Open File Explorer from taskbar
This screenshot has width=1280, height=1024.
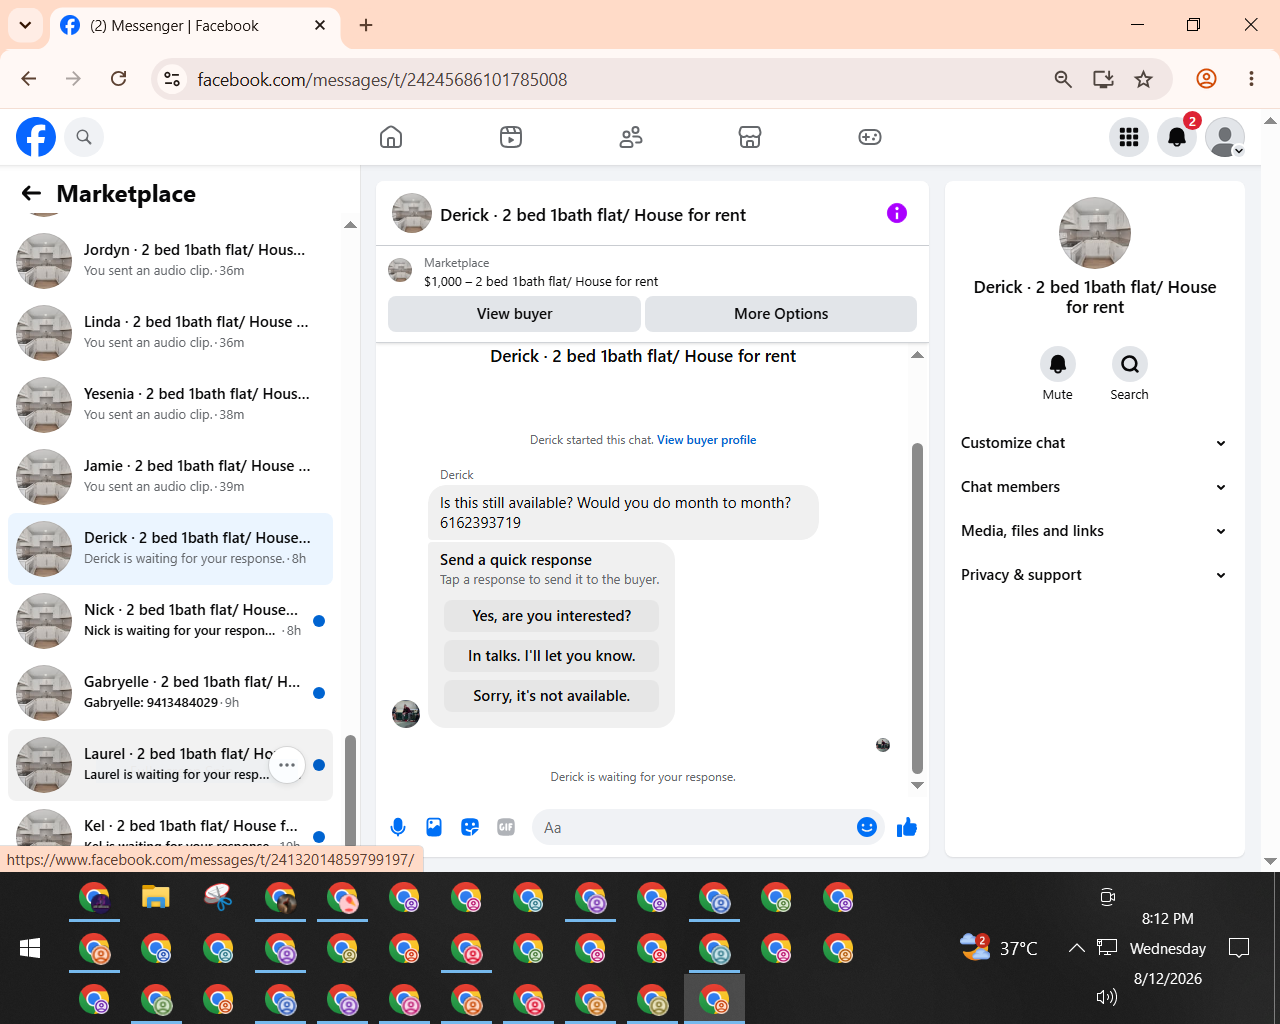[x=156, y=897]
